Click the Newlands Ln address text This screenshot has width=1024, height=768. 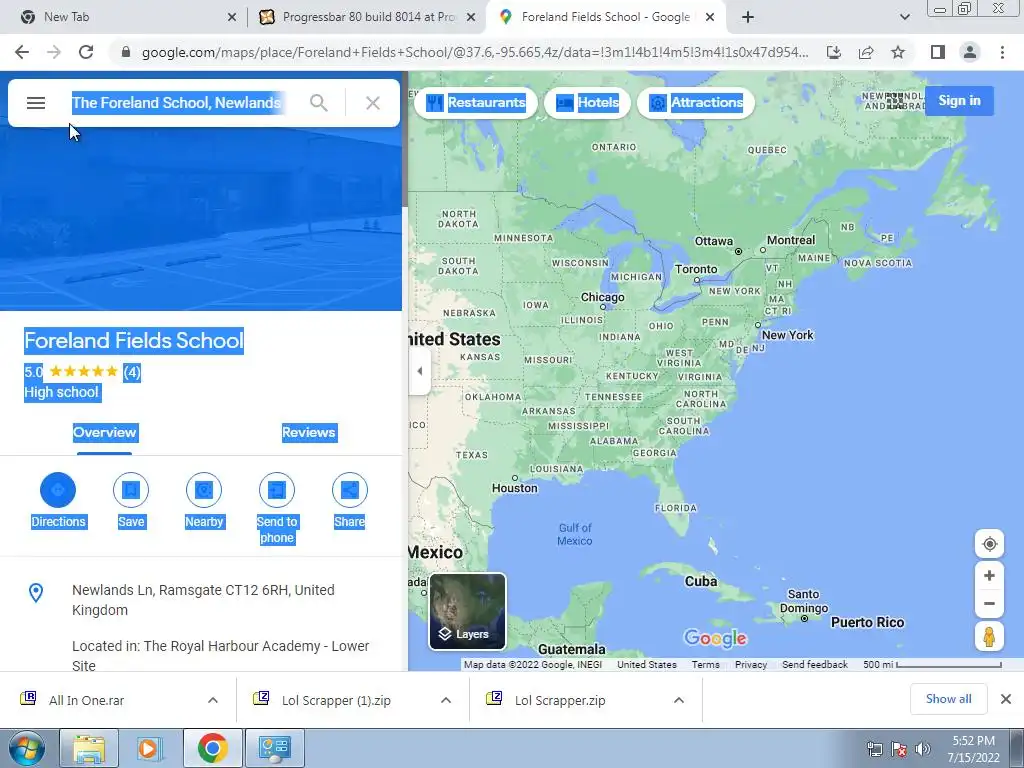(203, 600)
